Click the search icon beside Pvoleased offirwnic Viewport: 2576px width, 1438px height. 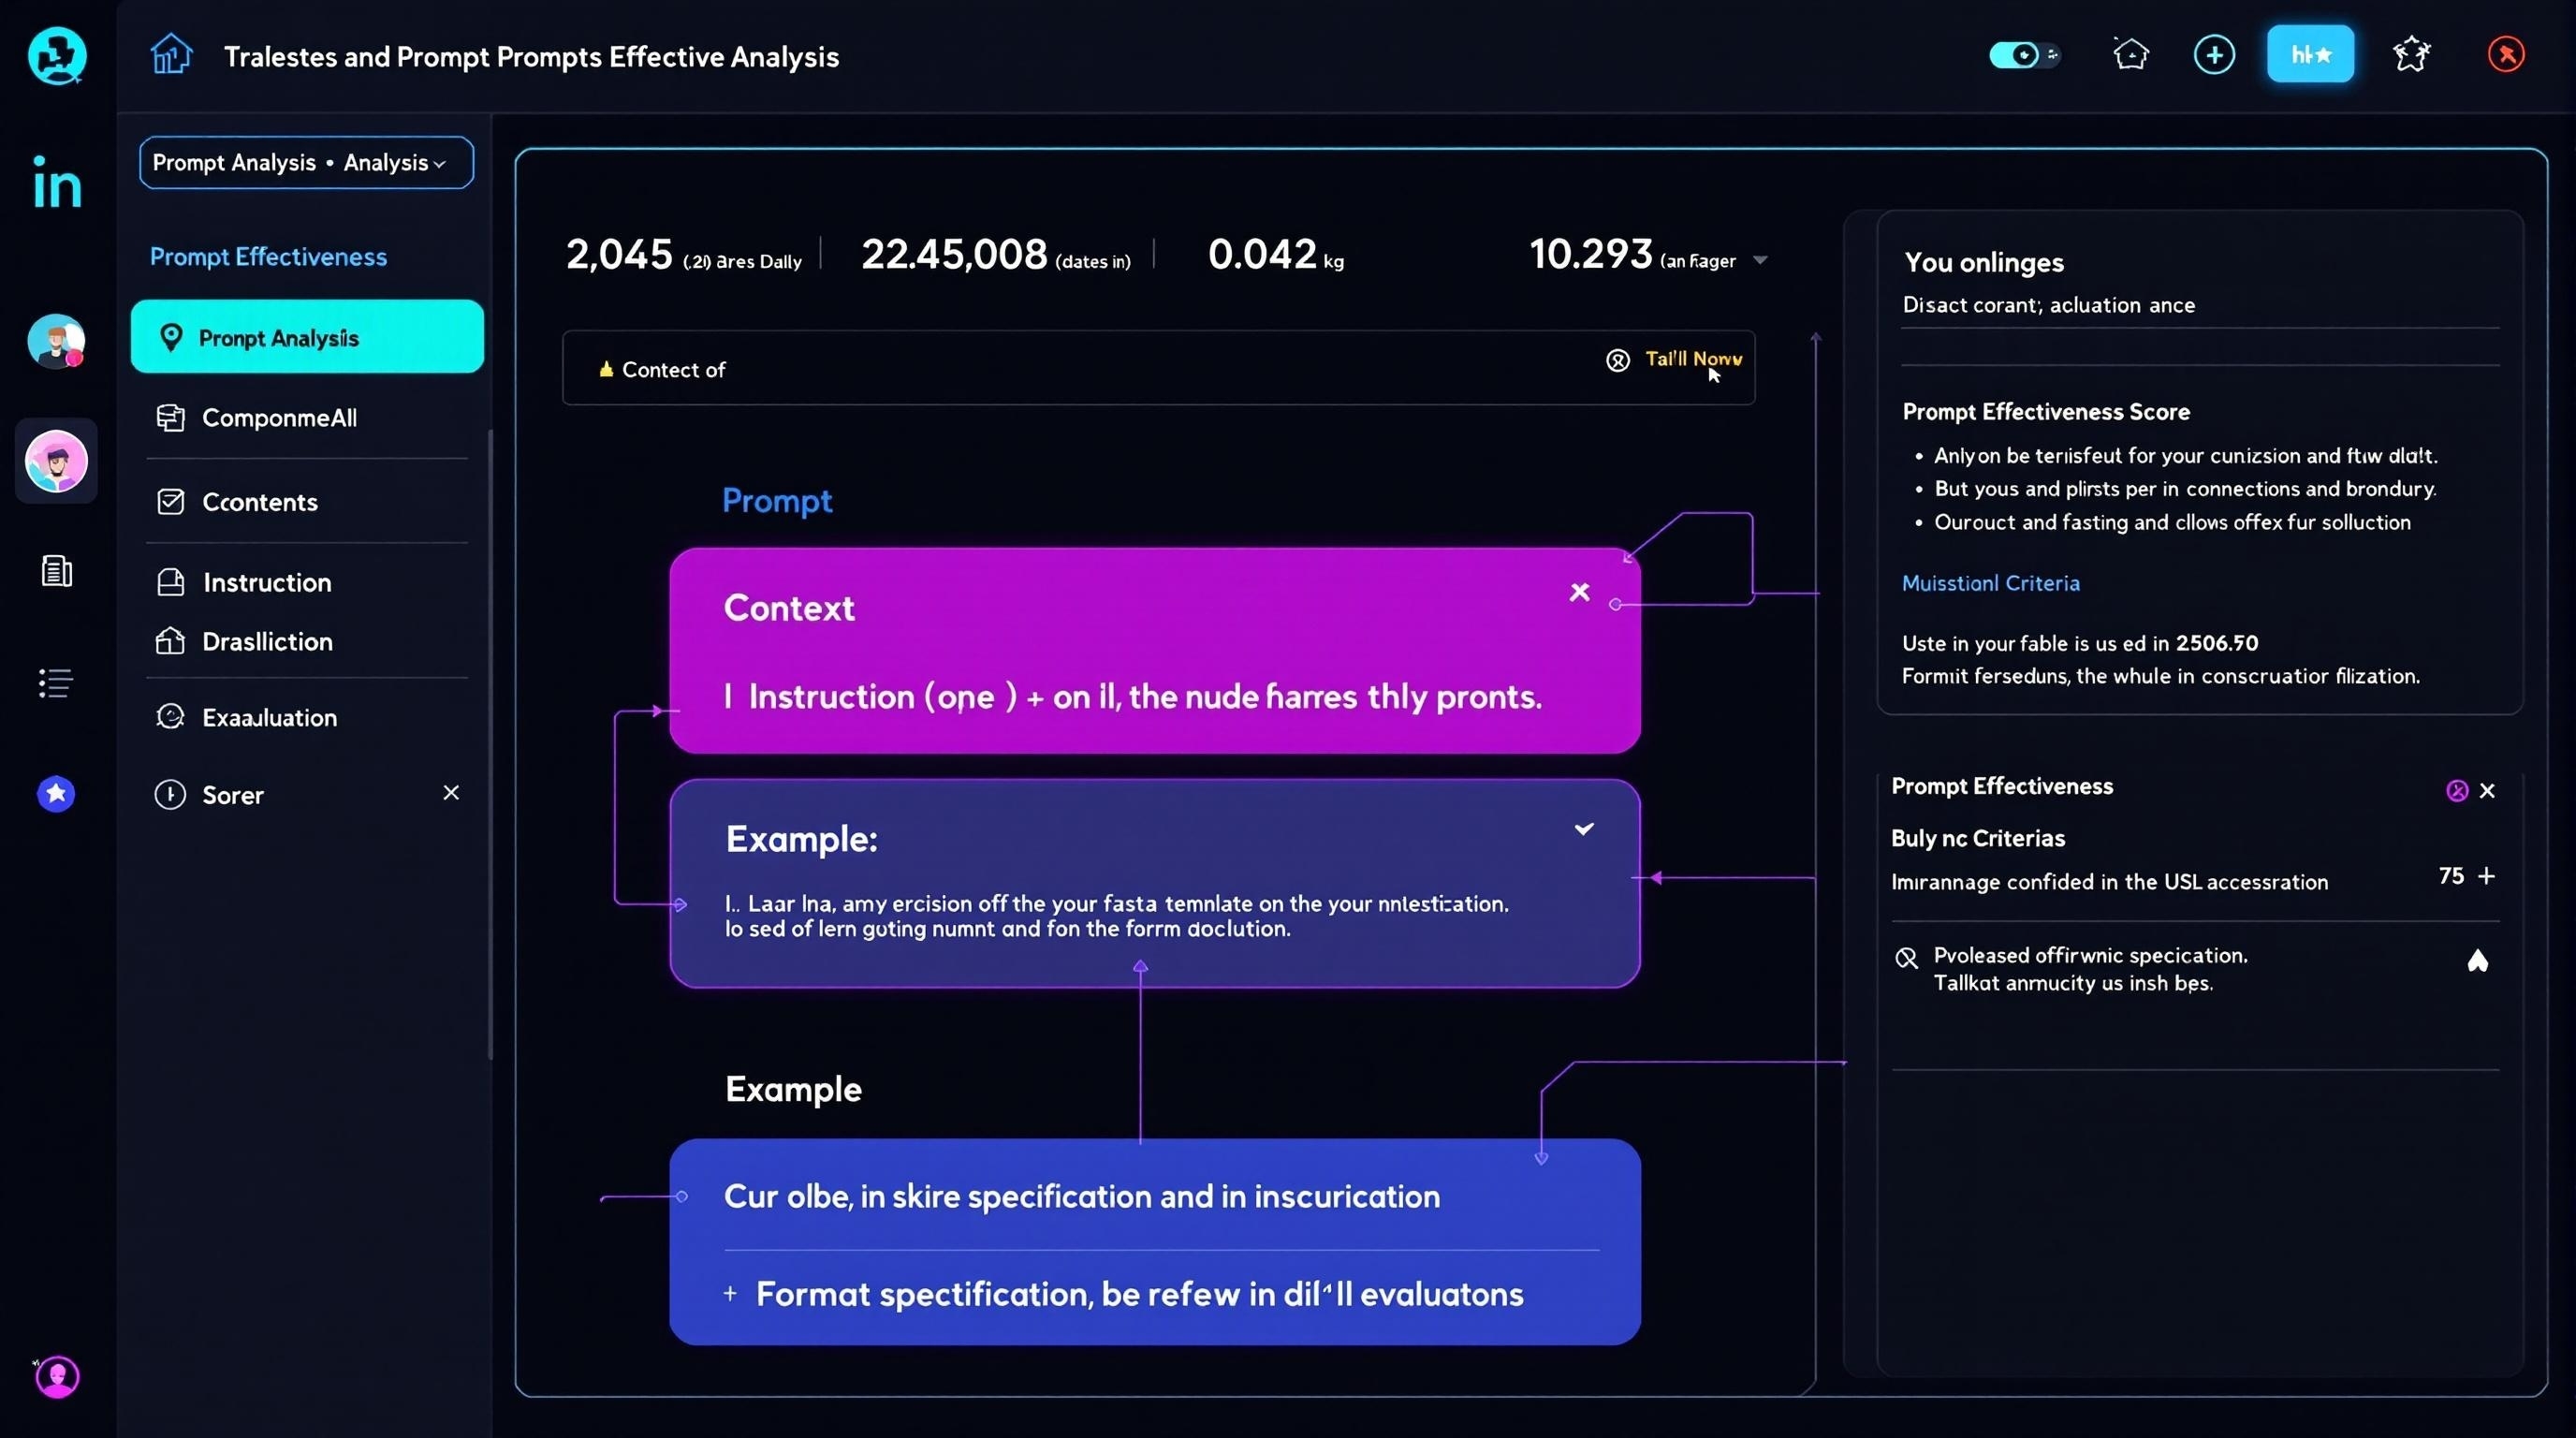(x=1906, y=958)
